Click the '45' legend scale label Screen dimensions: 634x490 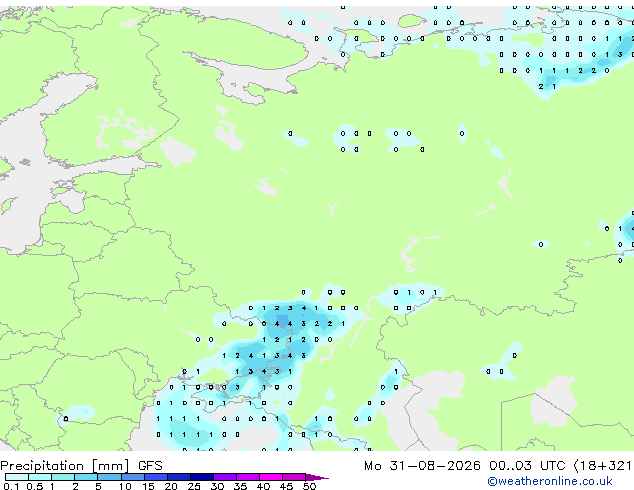(x=287, y=486)
